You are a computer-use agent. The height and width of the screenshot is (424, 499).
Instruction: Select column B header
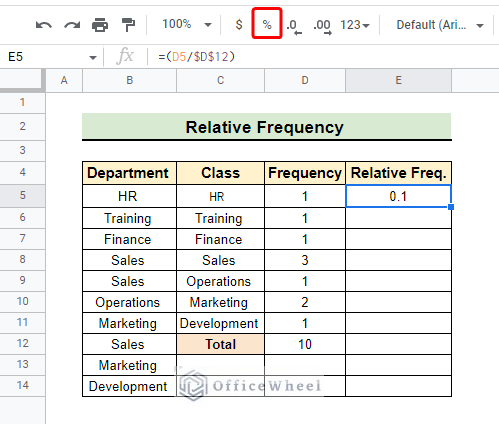129,80
